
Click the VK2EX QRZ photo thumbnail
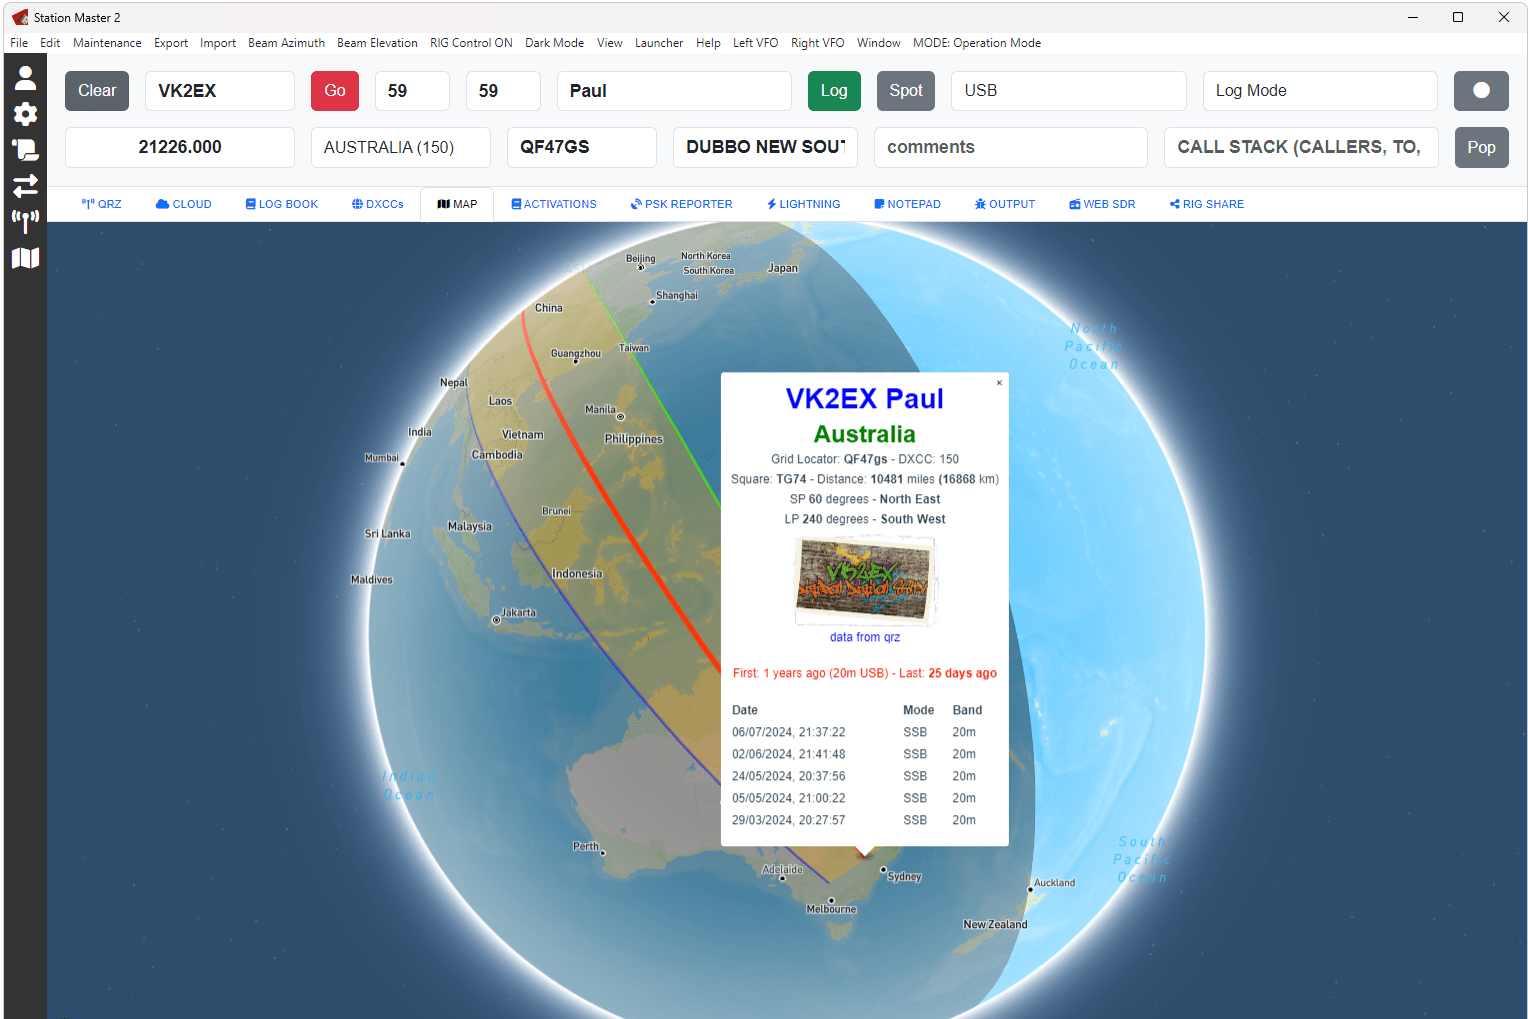point(864,581)
